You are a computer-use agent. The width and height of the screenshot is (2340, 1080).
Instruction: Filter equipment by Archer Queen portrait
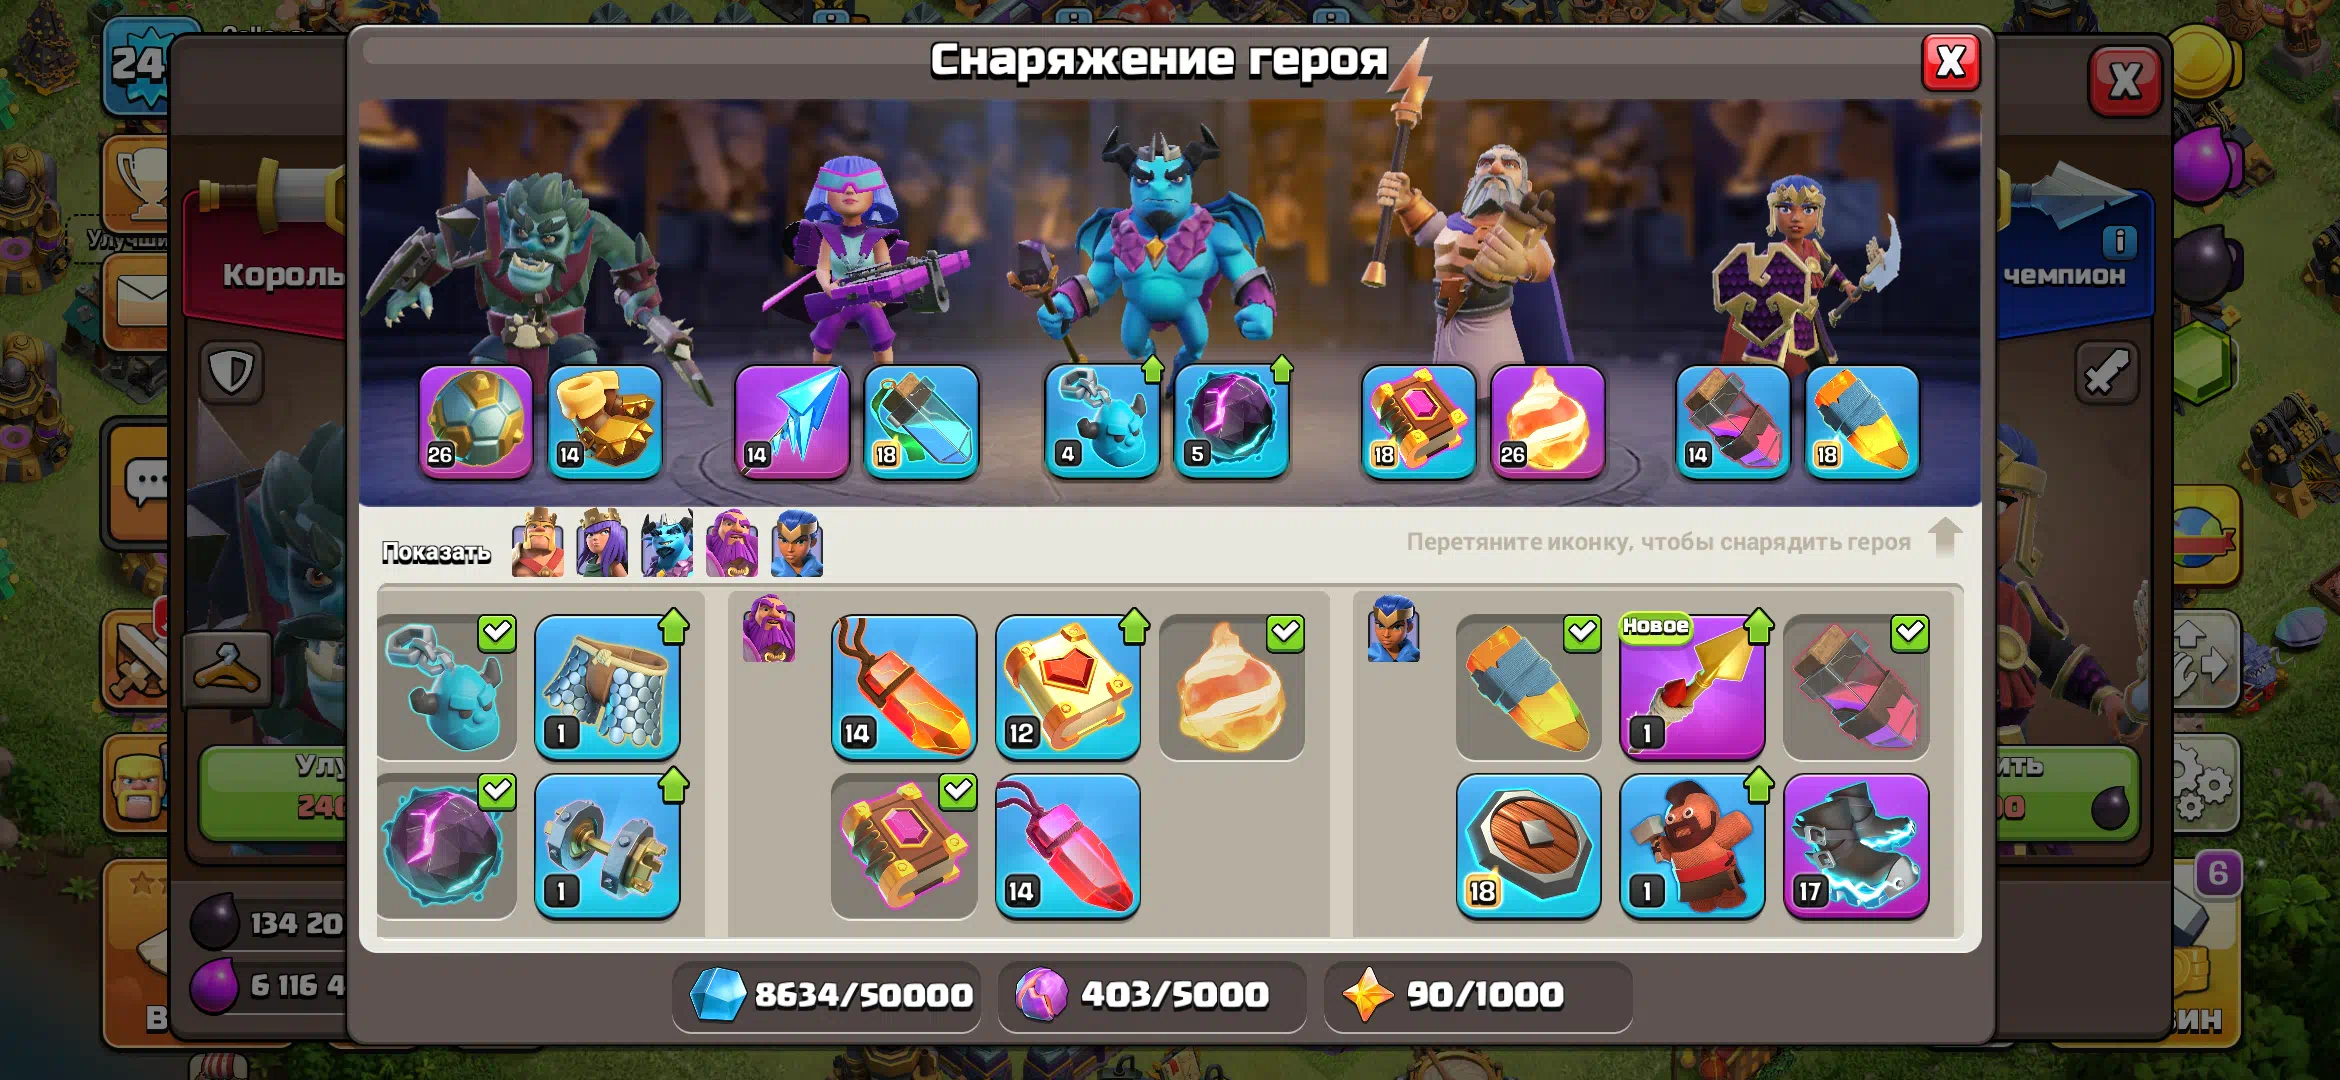point(602,544)
